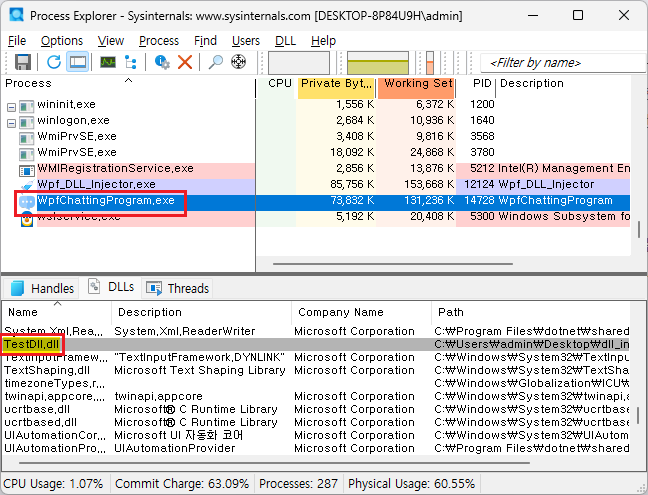Switch to the Handles tab
This screenshot has width=648, height=495.
(x=42, y=288)
